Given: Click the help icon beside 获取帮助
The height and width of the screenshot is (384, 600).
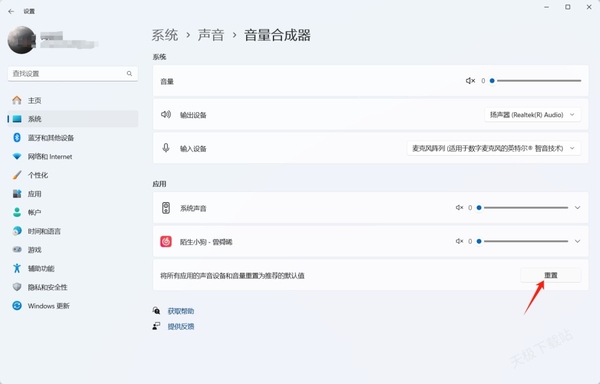Looking at the screenshot, I should coord(156,311).
